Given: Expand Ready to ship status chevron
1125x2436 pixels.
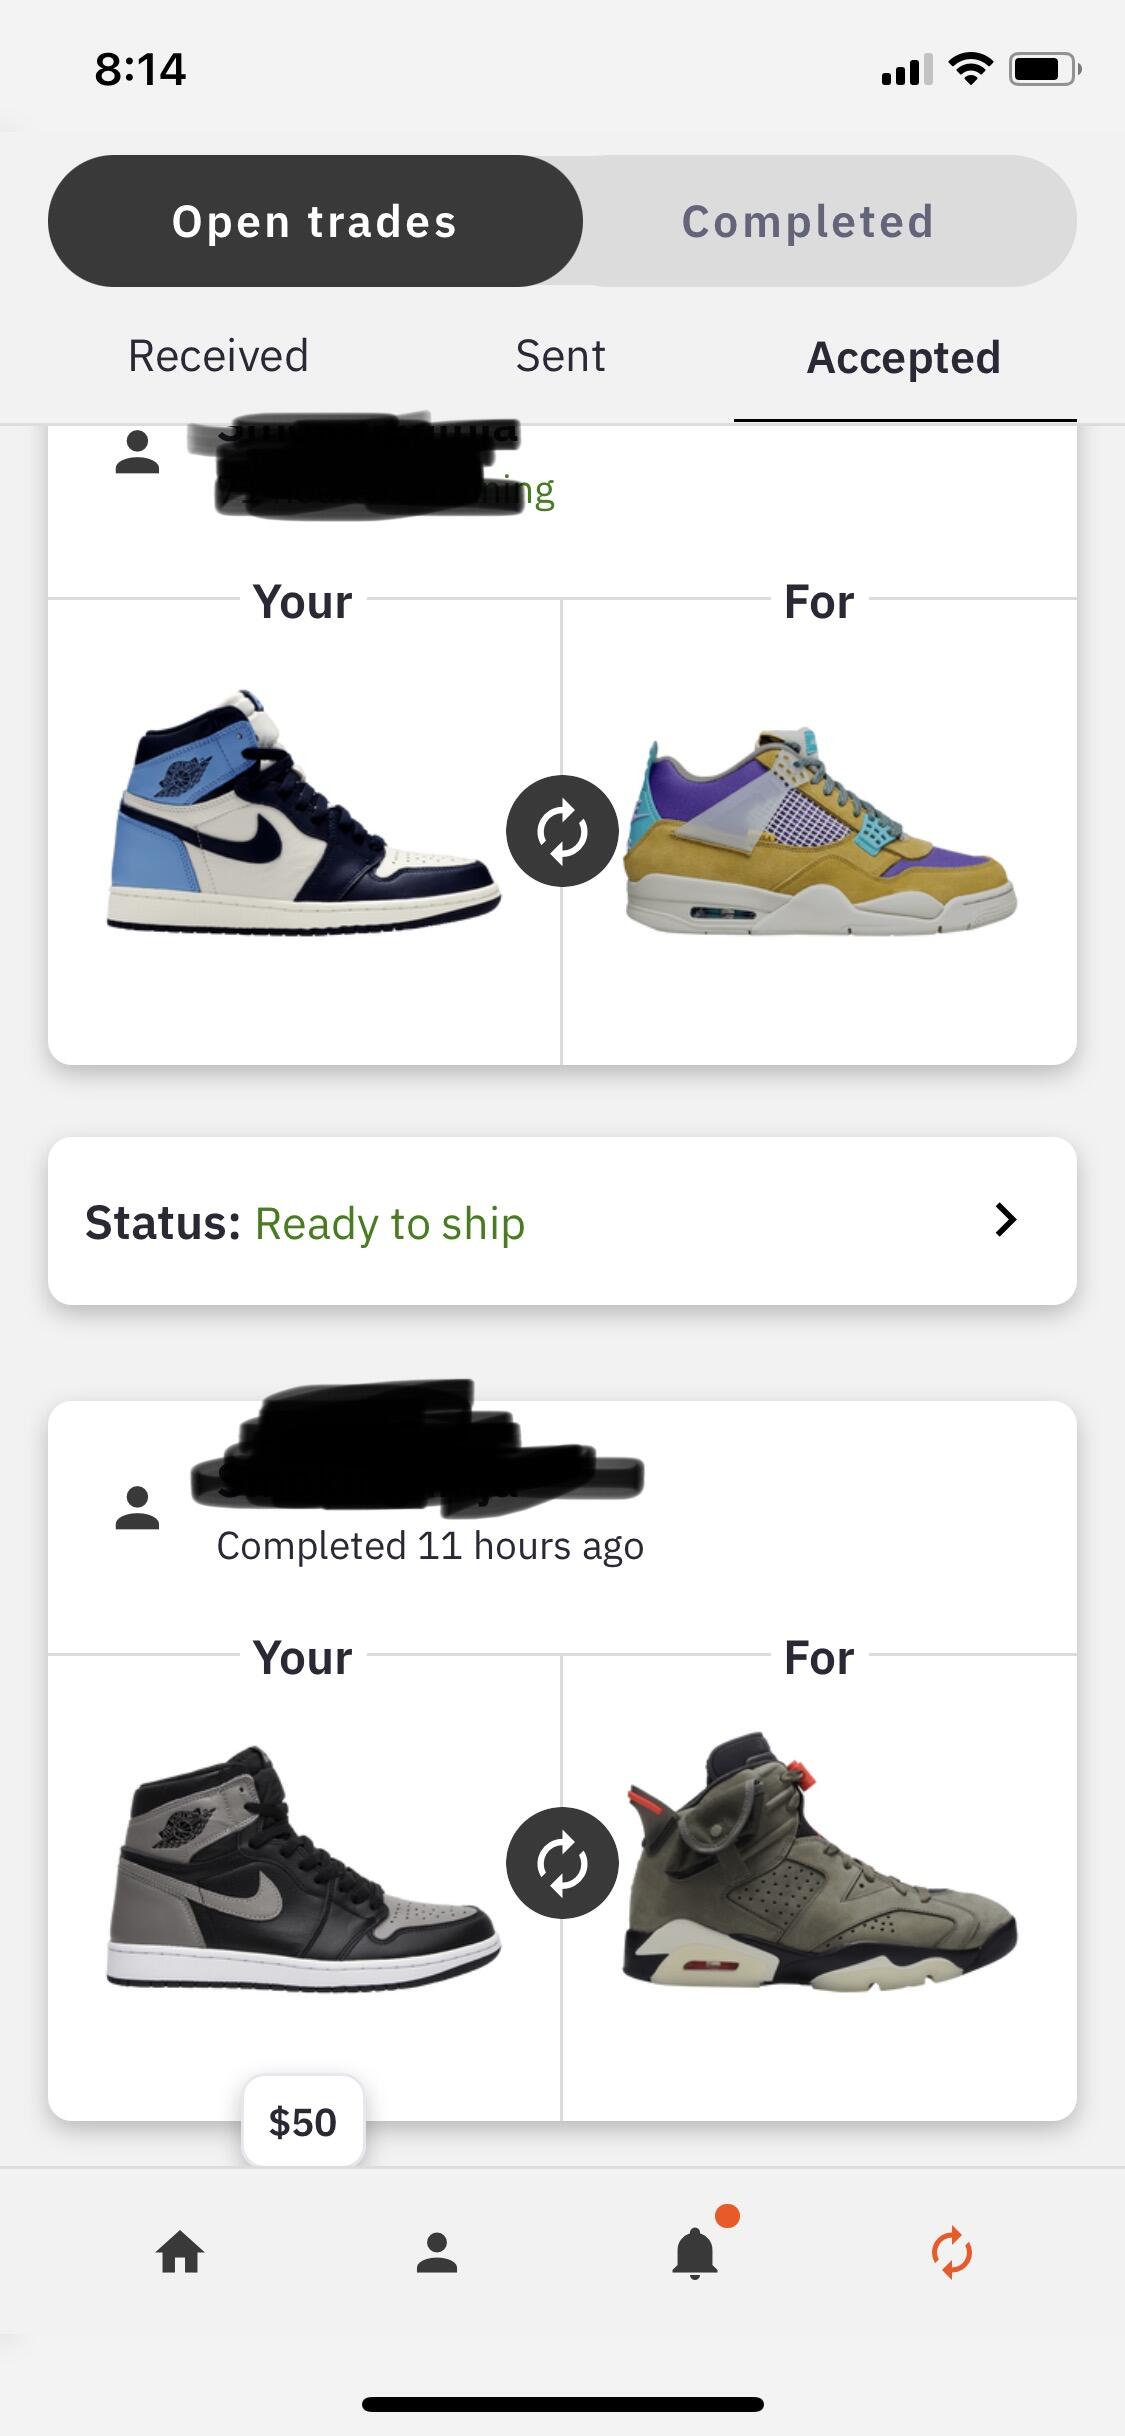Looking at the screenshot, I should [1006, 1220].
